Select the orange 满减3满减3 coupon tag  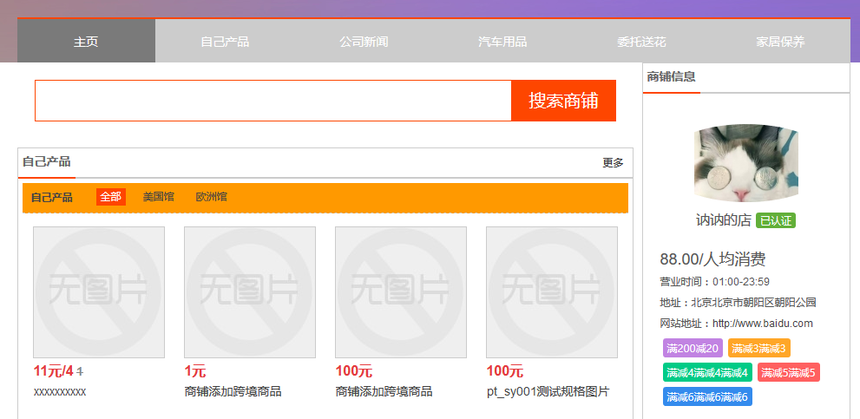coord(758,349)
